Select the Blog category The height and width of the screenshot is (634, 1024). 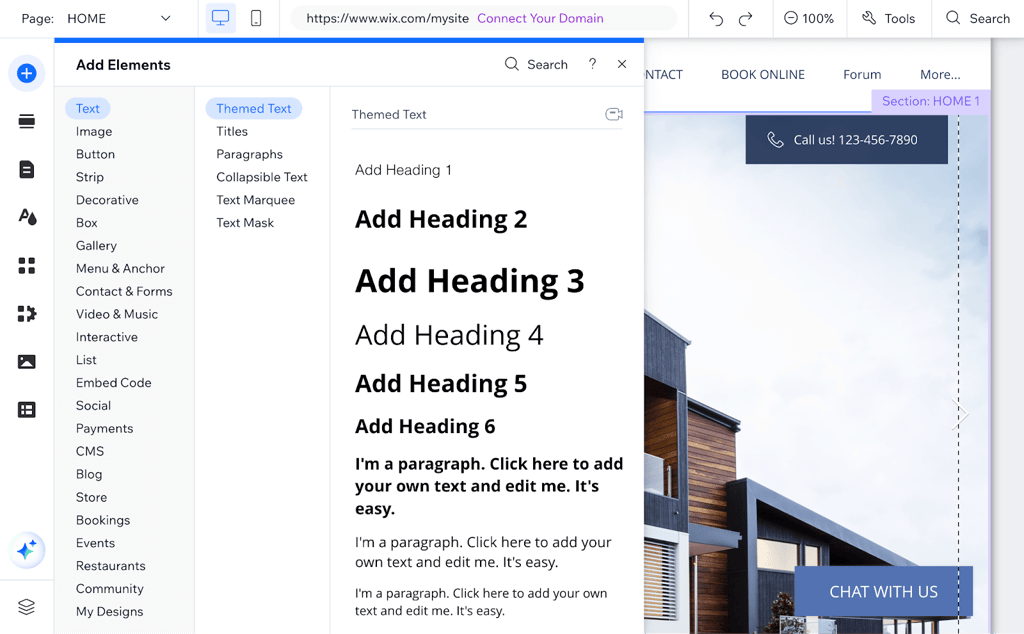[89, 474]
